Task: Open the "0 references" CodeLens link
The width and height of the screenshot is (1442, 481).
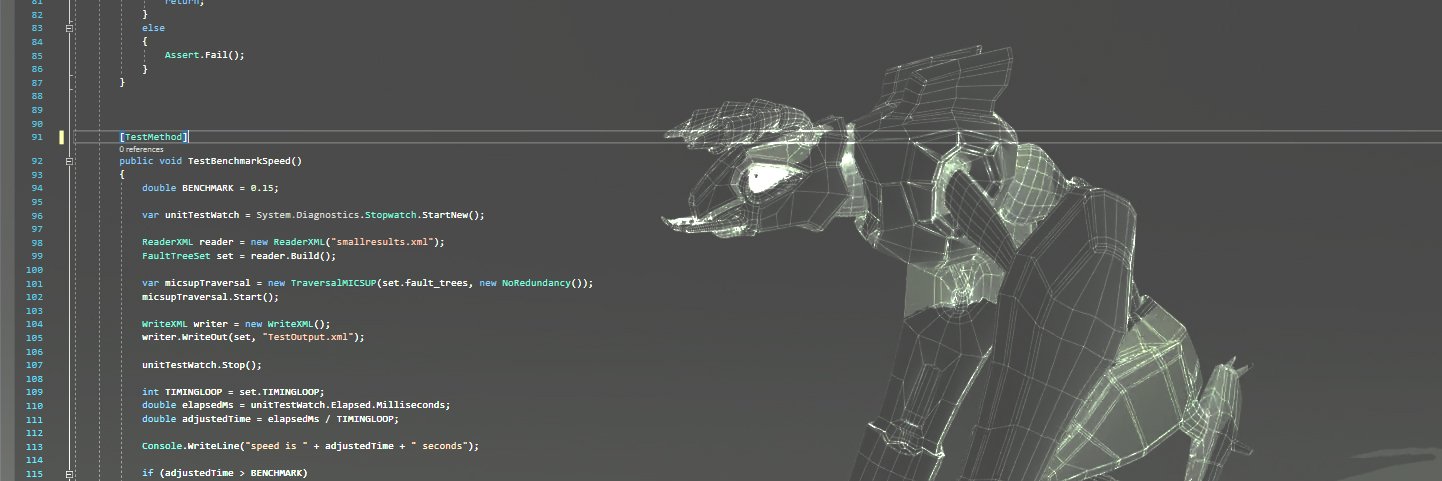Action: (141, 149)
